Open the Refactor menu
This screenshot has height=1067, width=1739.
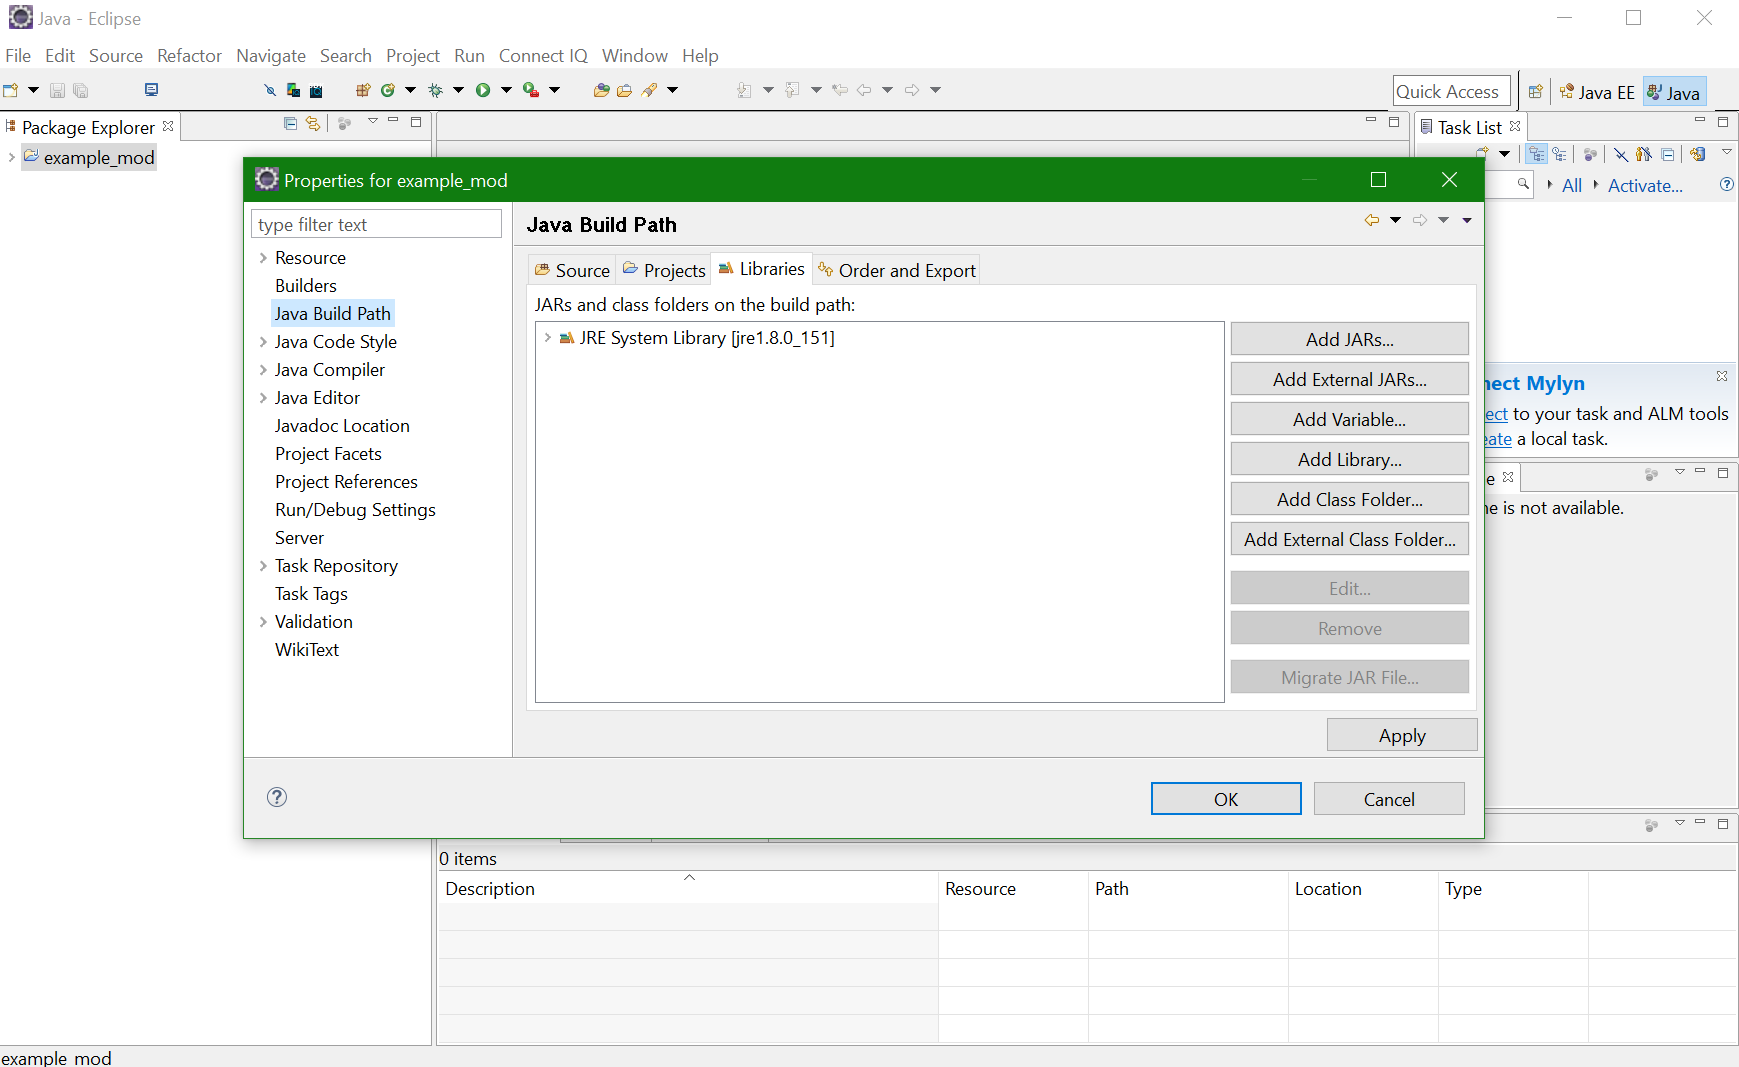pyautogui.click(x=189, y=56)
